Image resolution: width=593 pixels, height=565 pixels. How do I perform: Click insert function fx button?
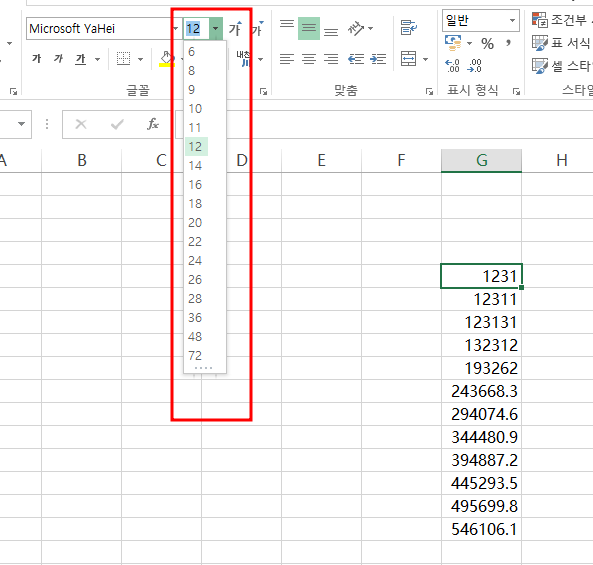(153, 124)
